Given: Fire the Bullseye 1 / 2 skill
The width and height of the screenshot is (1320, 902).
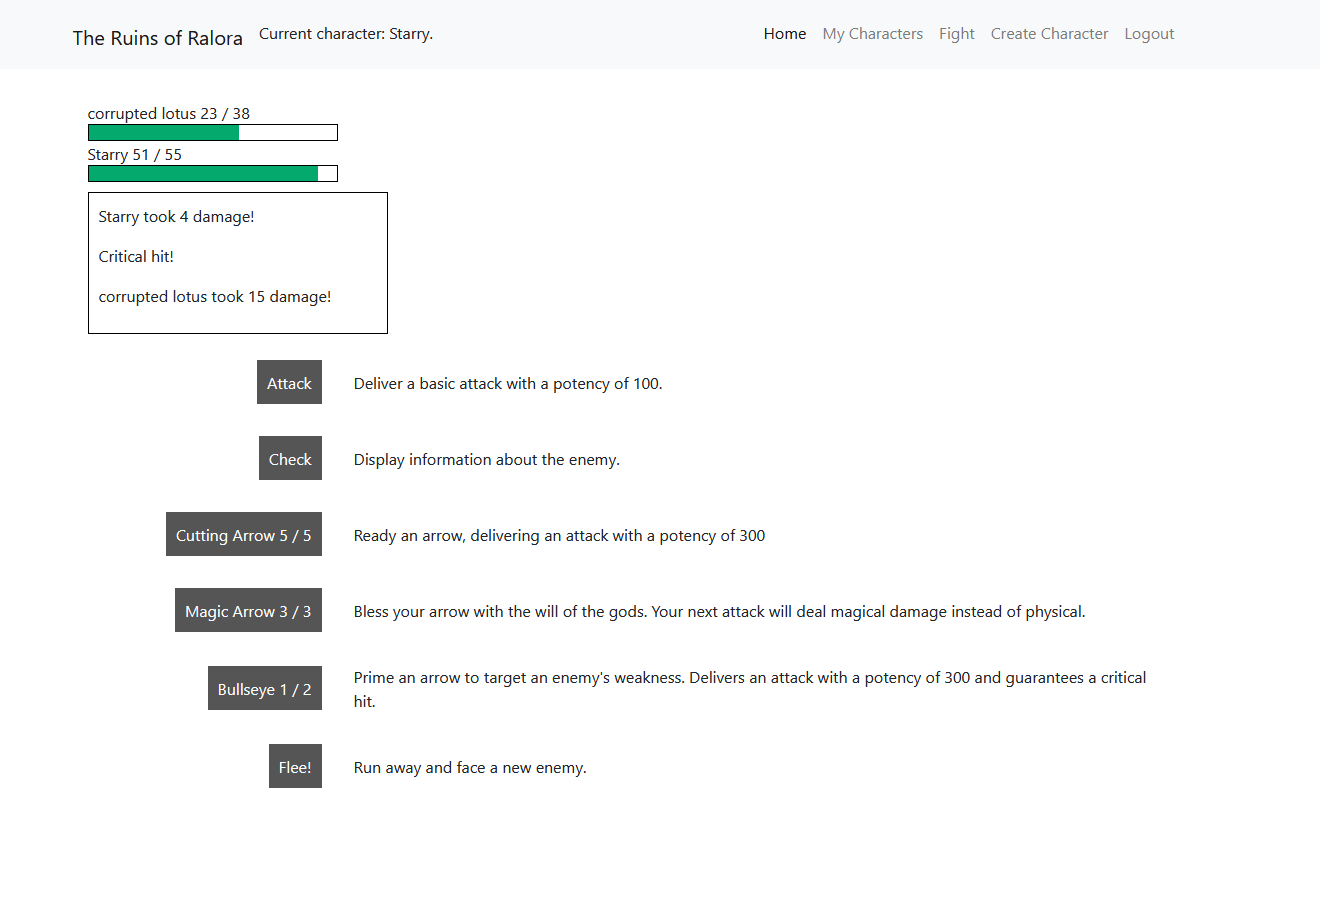Looking at the screenshot, I should [264, 688].
